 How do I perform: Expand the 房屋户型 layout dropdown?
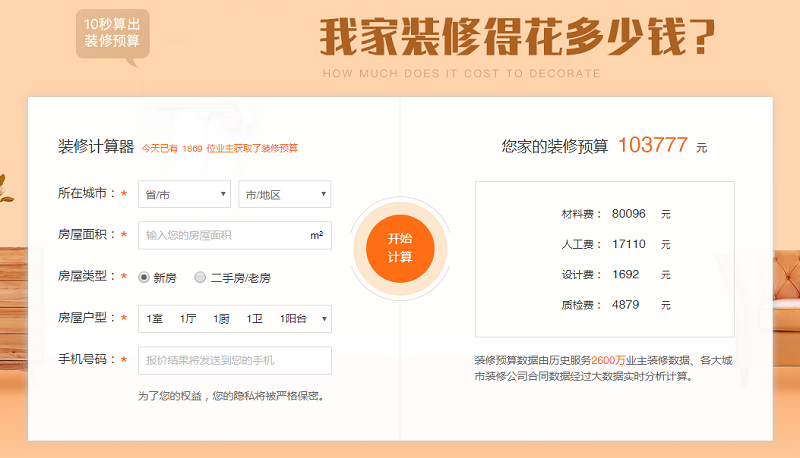pyautogui.click(x=235, y=319)
